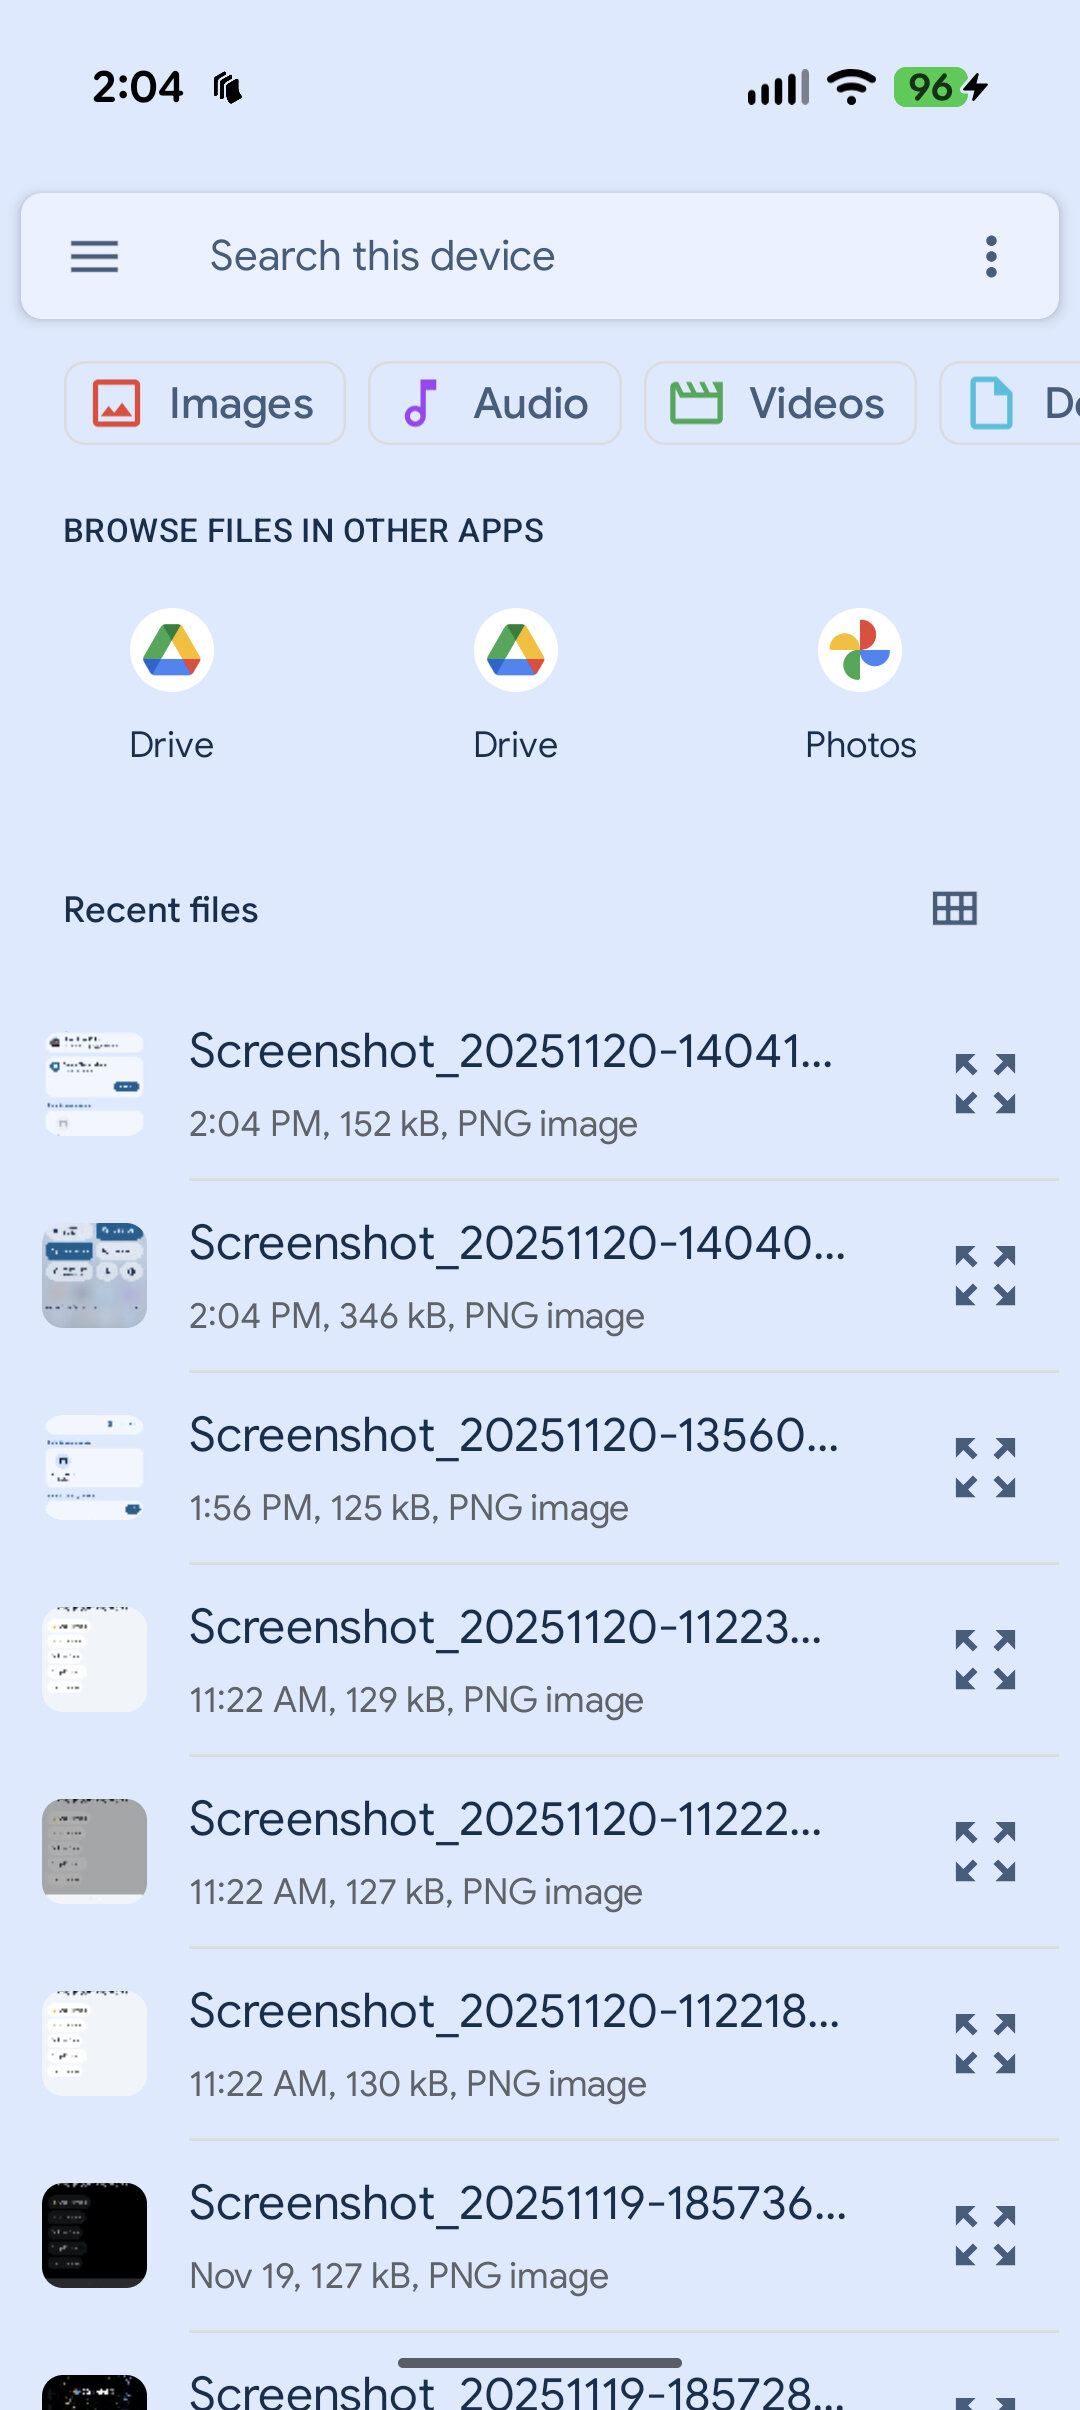Expand preview of the 346 kB screenshot
Viewport: 1080px width, 2410px height.
(985, 1276)
